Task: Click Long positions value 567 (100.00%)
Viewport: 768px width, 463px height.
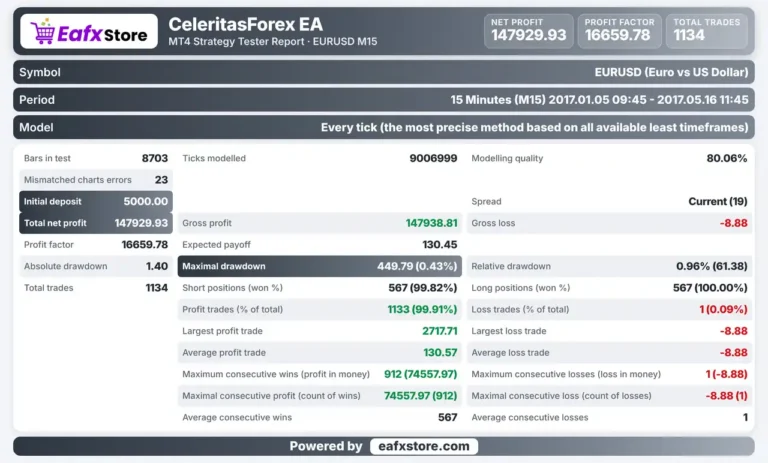Action: tap(710, 288)
